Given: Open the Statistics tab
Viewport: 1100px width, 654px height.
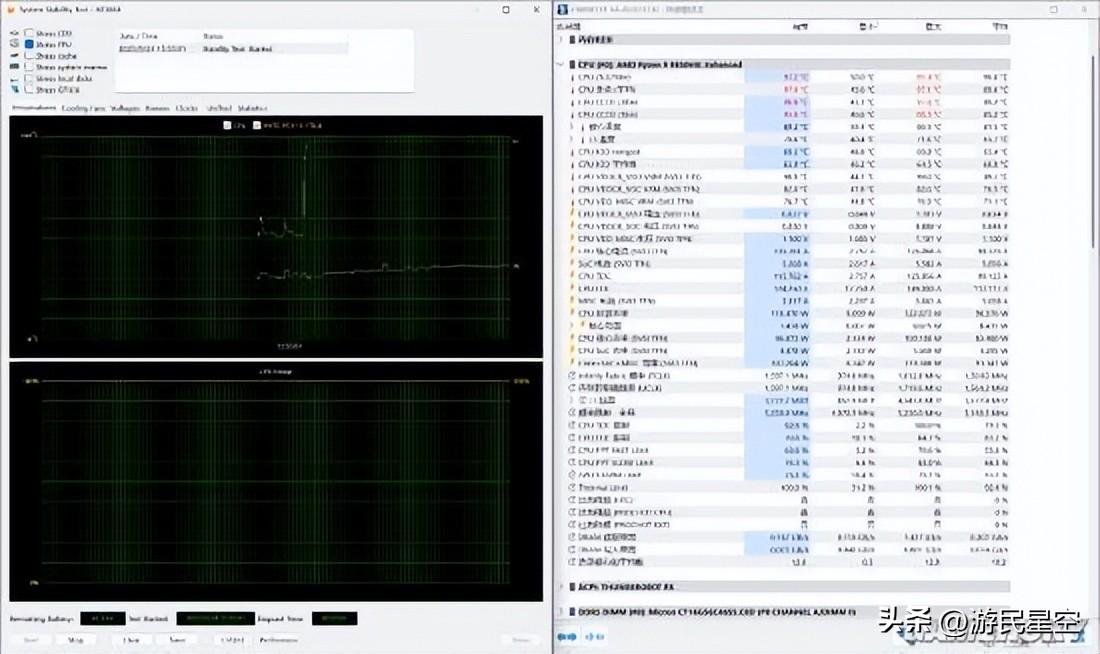Looking at the screenshot, I should [x=252, y=108].
